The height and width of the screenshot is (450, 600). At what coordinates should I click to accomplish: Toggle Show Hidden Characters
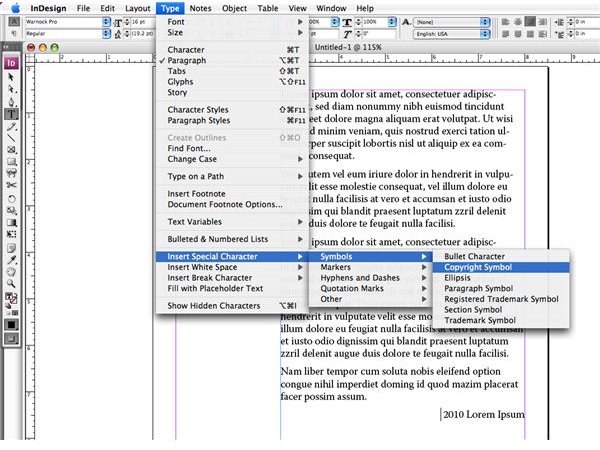tap(232, 306)
